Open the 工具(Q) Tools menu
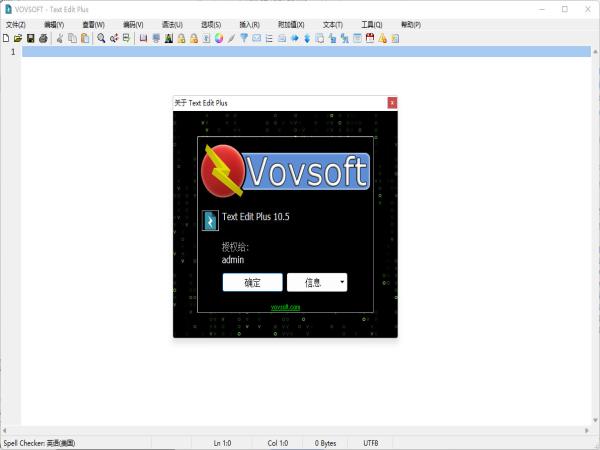This screenshot has height=450, width=600. pos(372,25)
